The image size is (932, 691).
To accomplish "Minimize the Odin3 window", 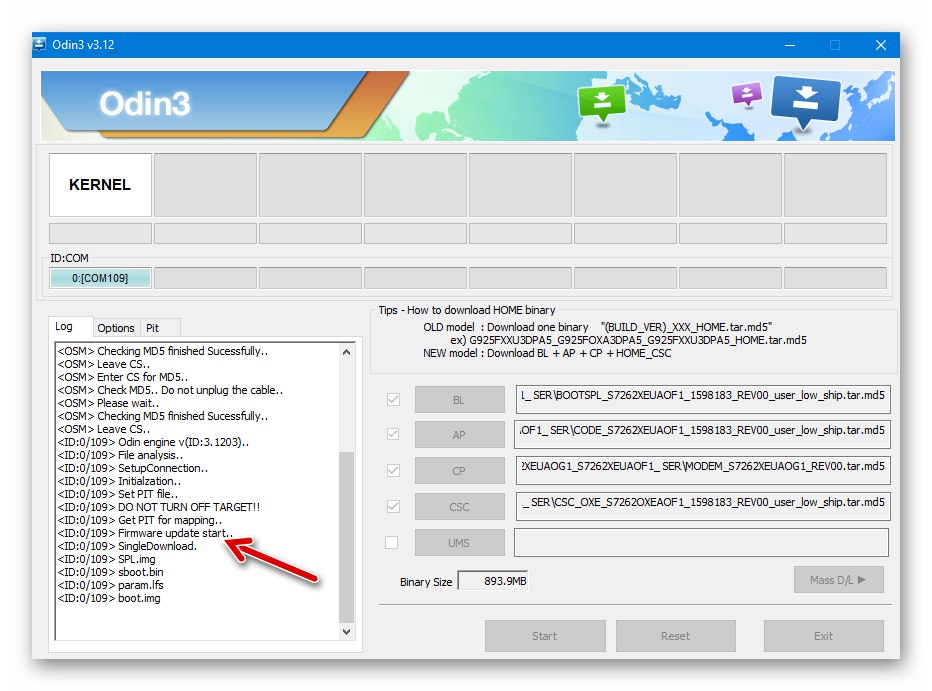I will click(x=790, y=45).
